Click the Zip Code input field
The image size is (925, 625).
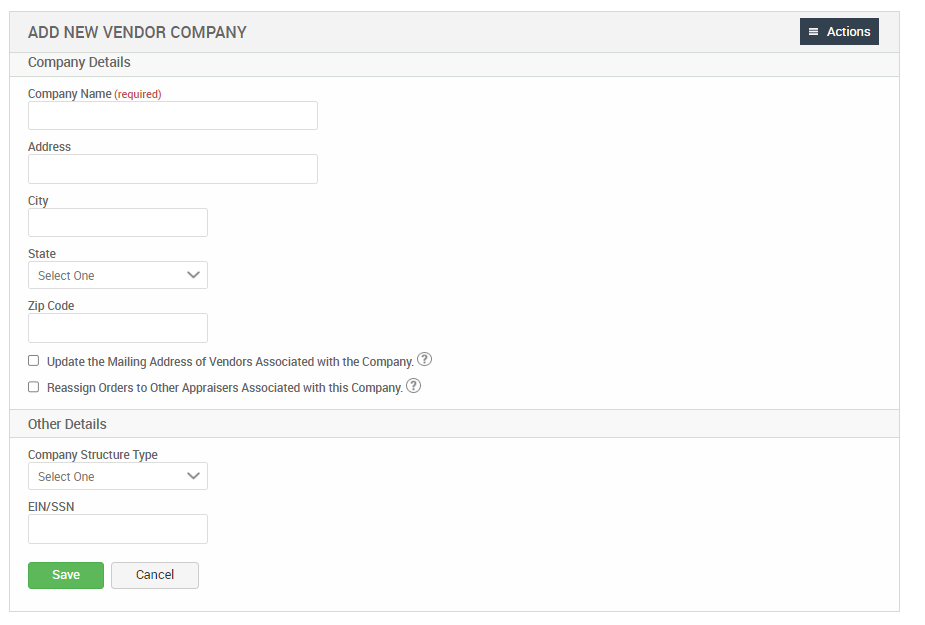coord(117,328)
